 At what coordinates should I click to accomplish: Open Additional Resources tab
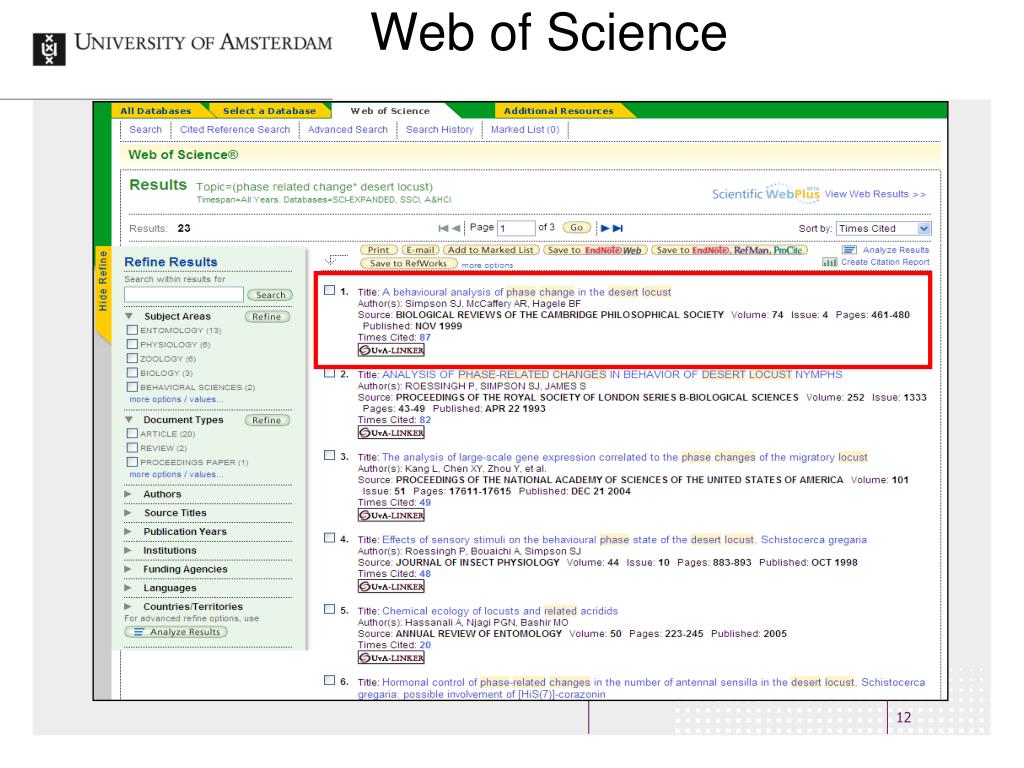tap(558, 111)
